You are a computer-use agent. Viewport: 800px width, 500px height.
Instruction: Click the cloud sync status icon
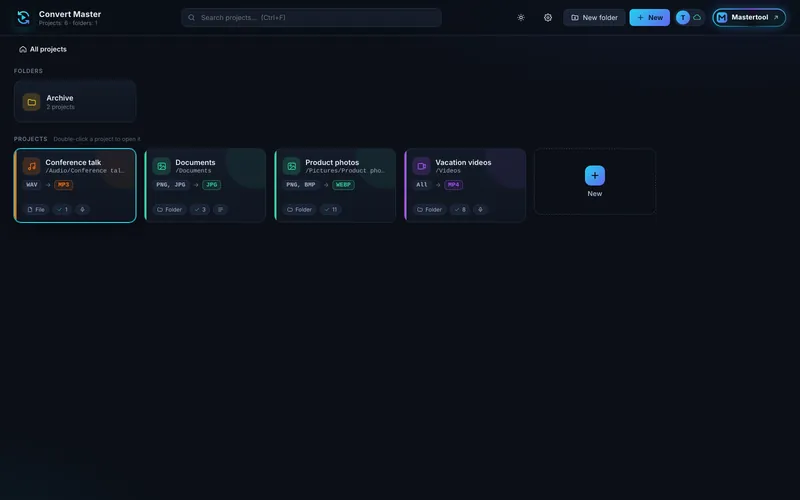pyautogui.click(x=697, y=17)
